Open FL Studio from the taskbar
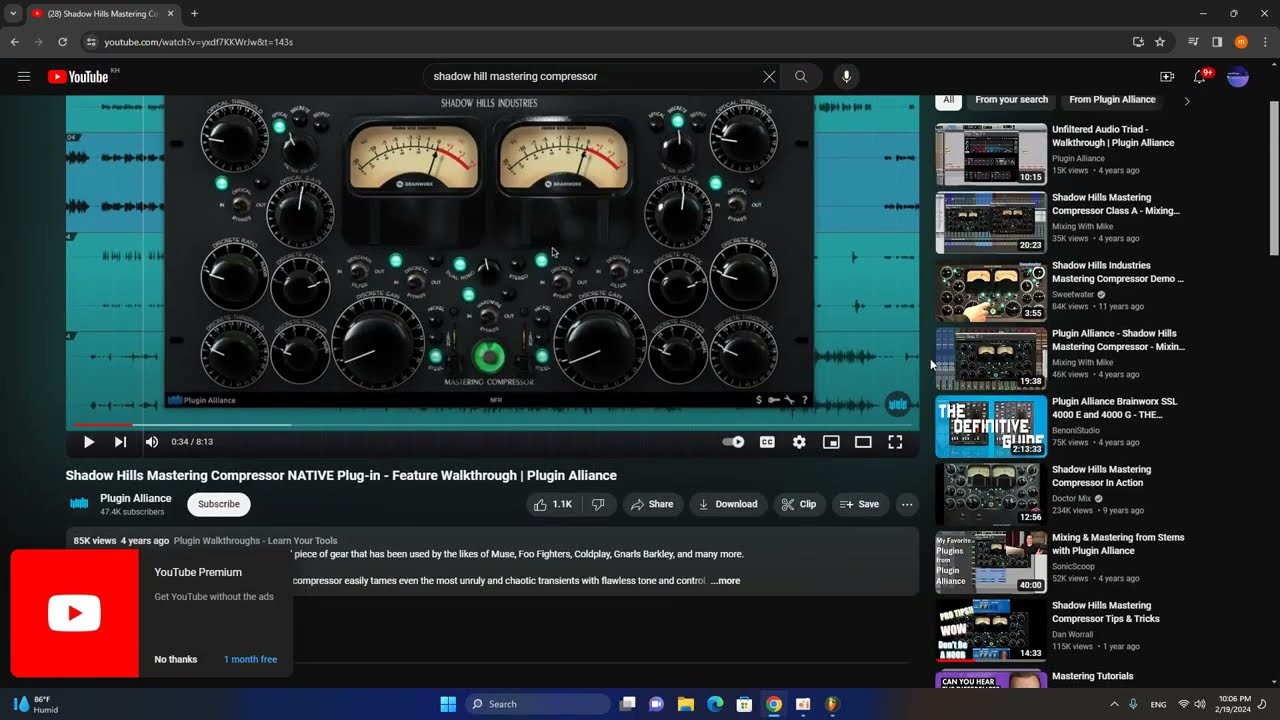Screen dimensions: 1280x720 pos(832,704)
